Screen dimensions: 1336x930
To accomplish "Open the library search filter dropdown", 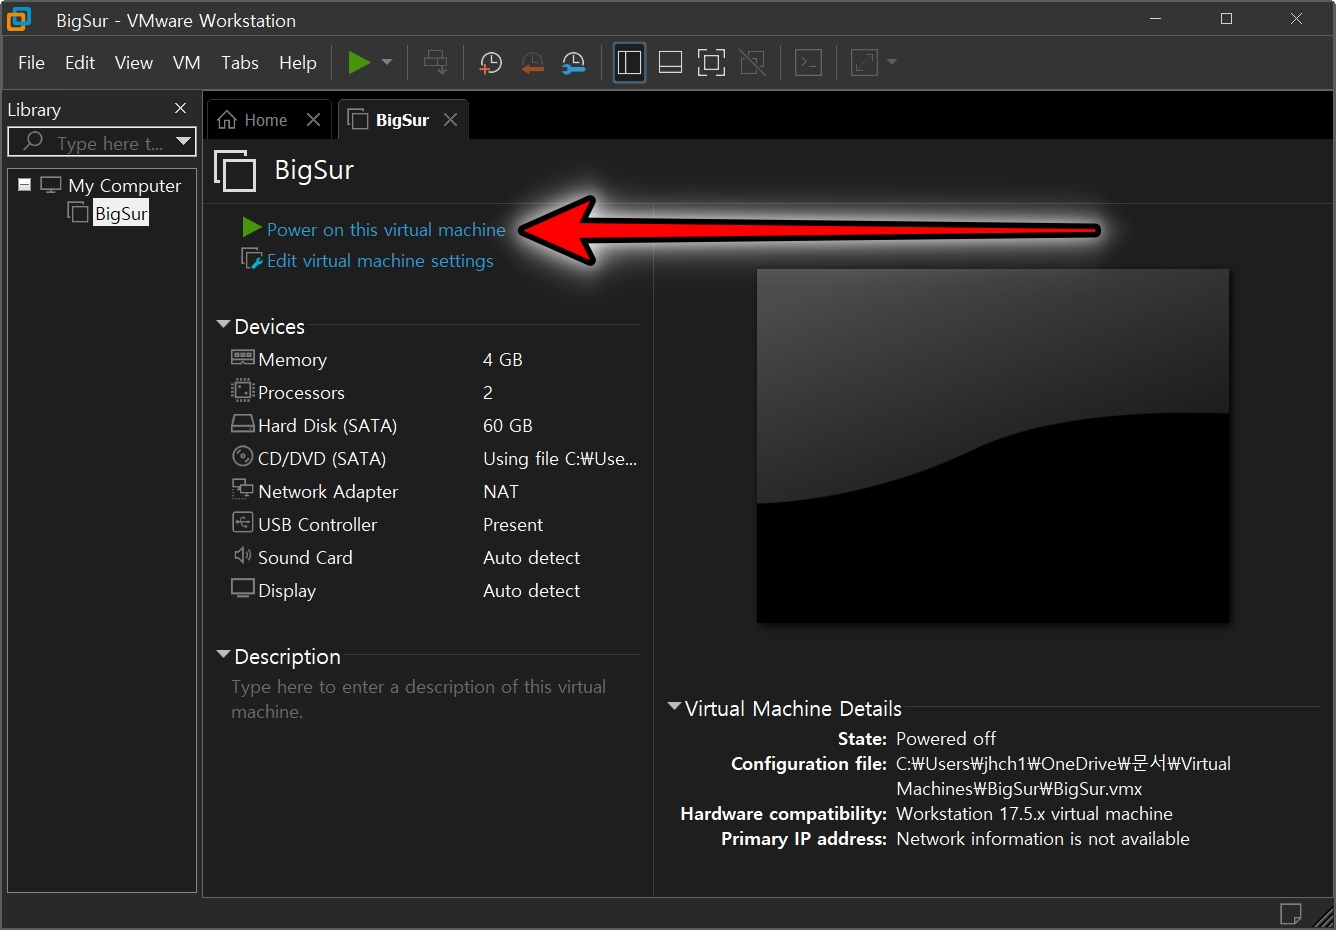I will 184,142.
